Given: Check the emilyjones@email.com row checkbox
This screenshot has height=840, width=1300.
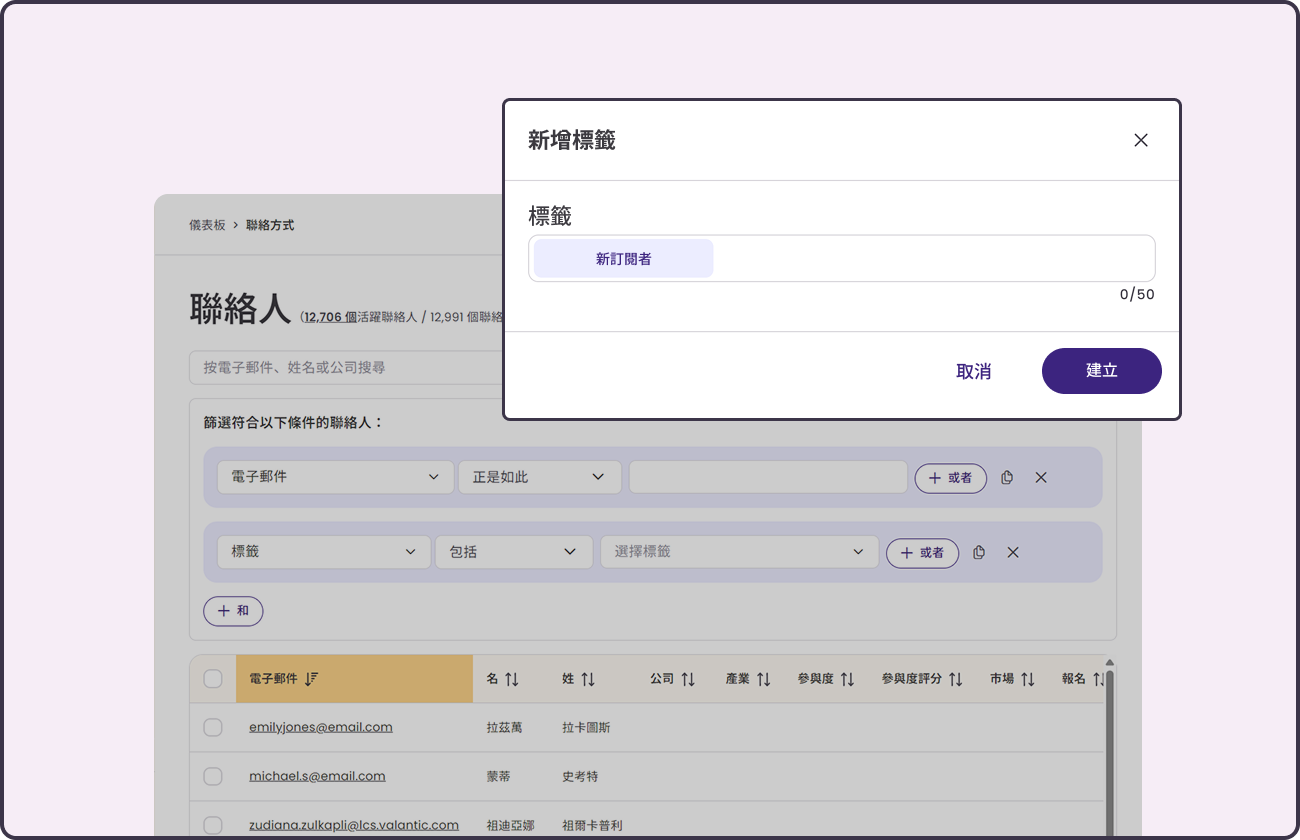Looking at the screenshot, I should pos(213,727).
